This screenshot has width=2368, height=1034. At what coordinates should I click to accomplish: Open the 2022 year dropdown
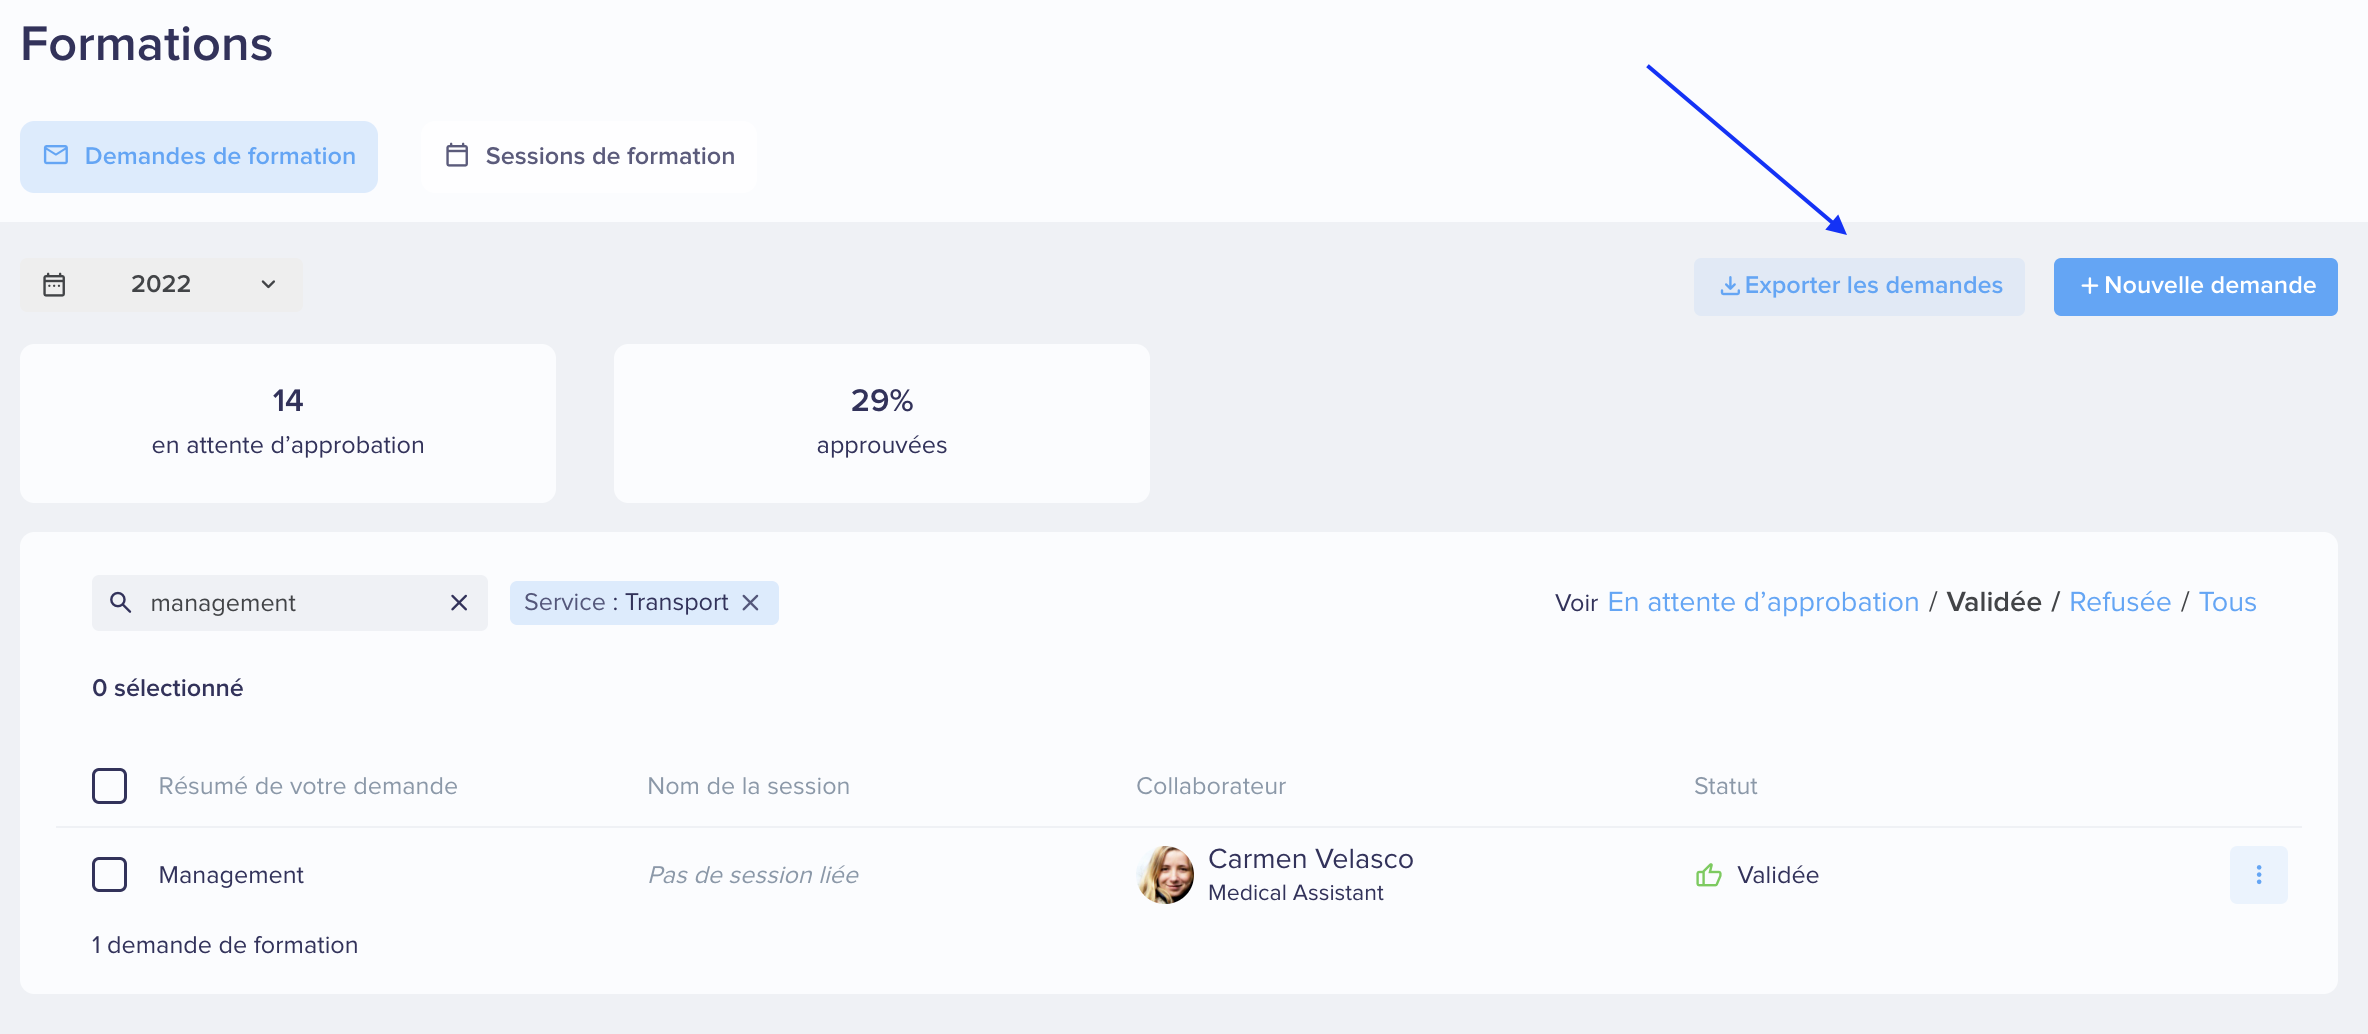(161, 285)
